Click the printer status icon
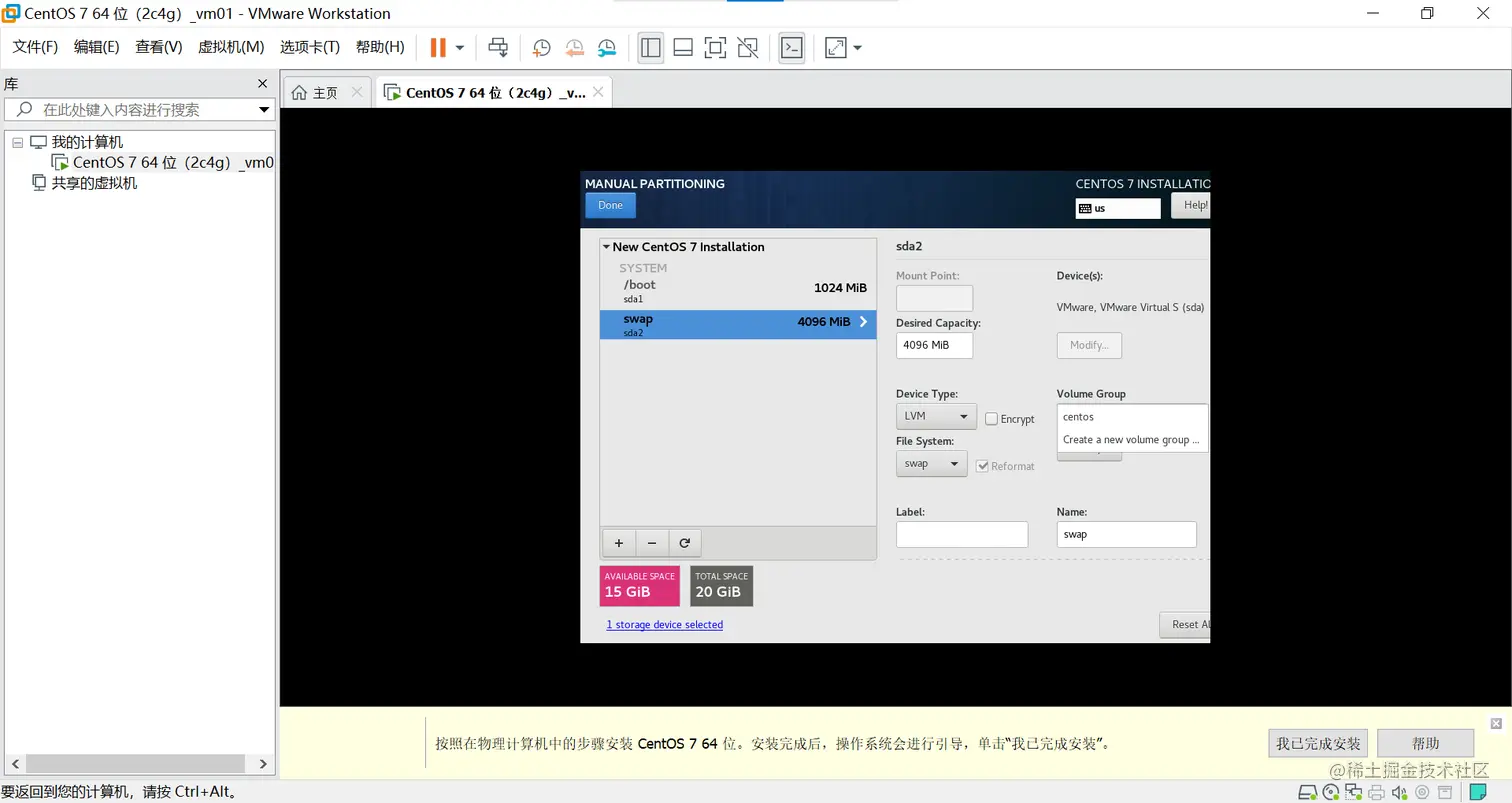The height and width of the screenshot is (803, 1512). (x=1377, y=793)
